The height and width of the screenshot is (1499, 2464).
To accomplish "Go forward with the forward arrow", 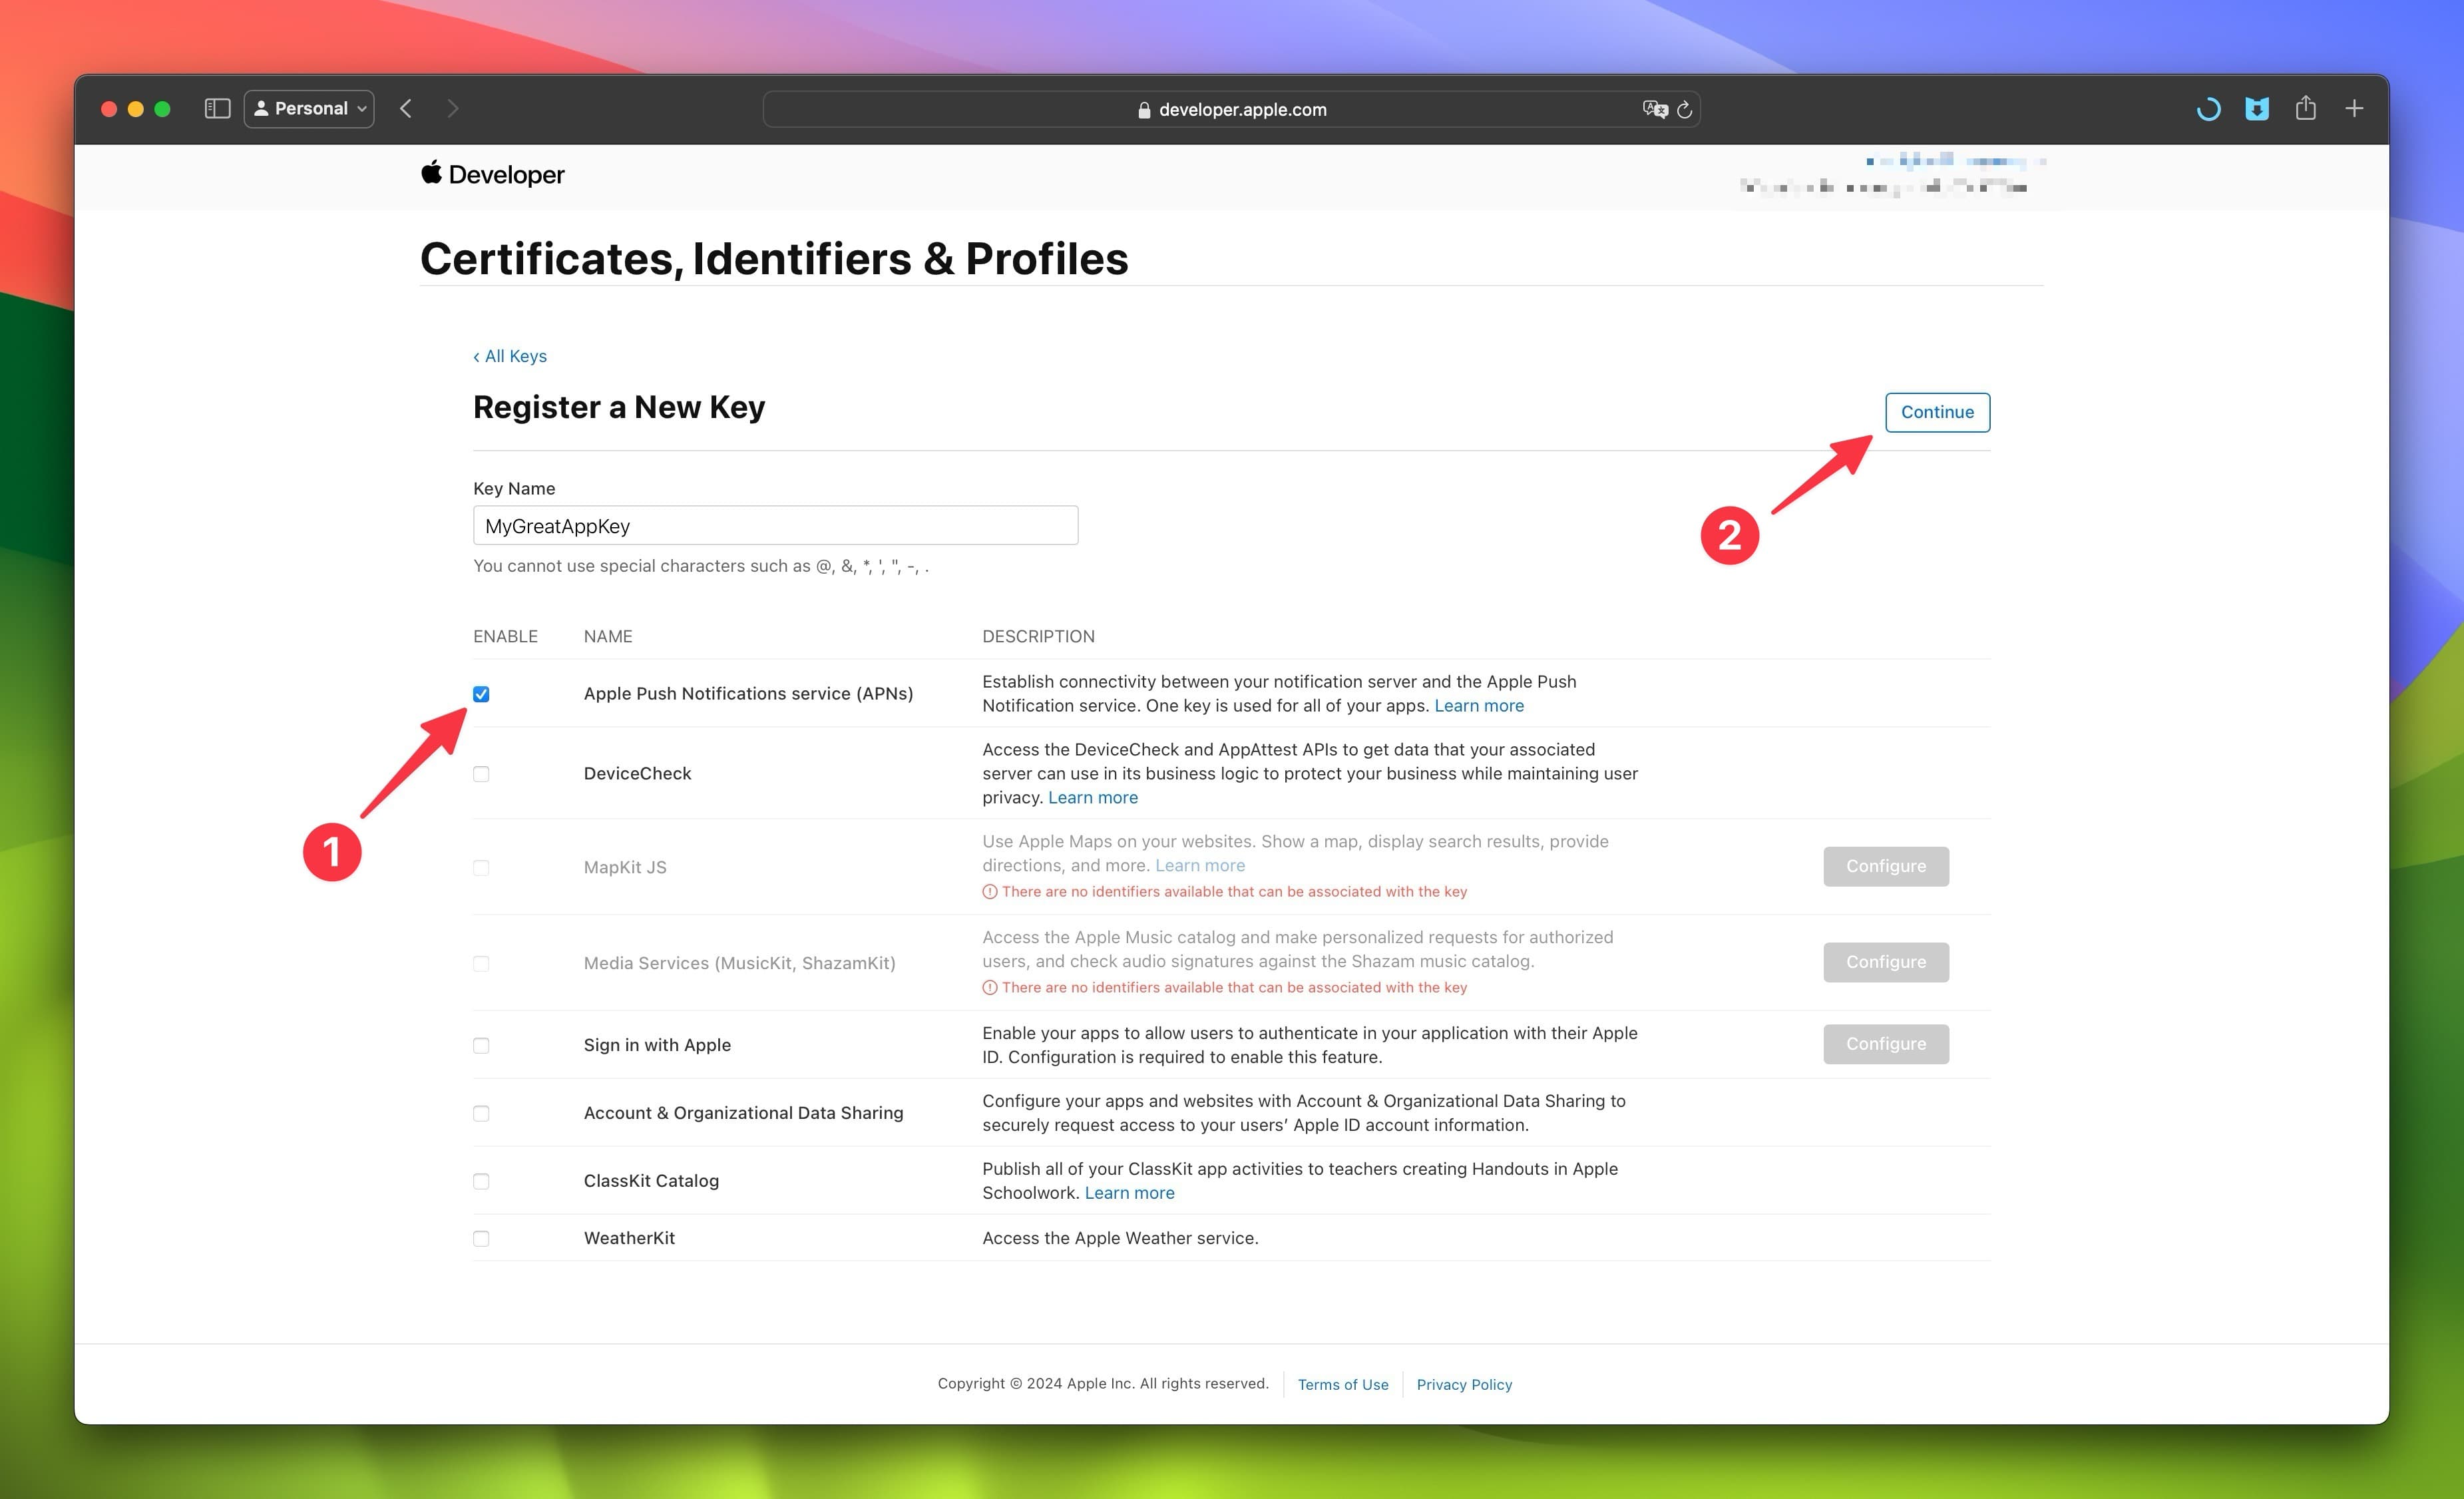I will [453, 108].
